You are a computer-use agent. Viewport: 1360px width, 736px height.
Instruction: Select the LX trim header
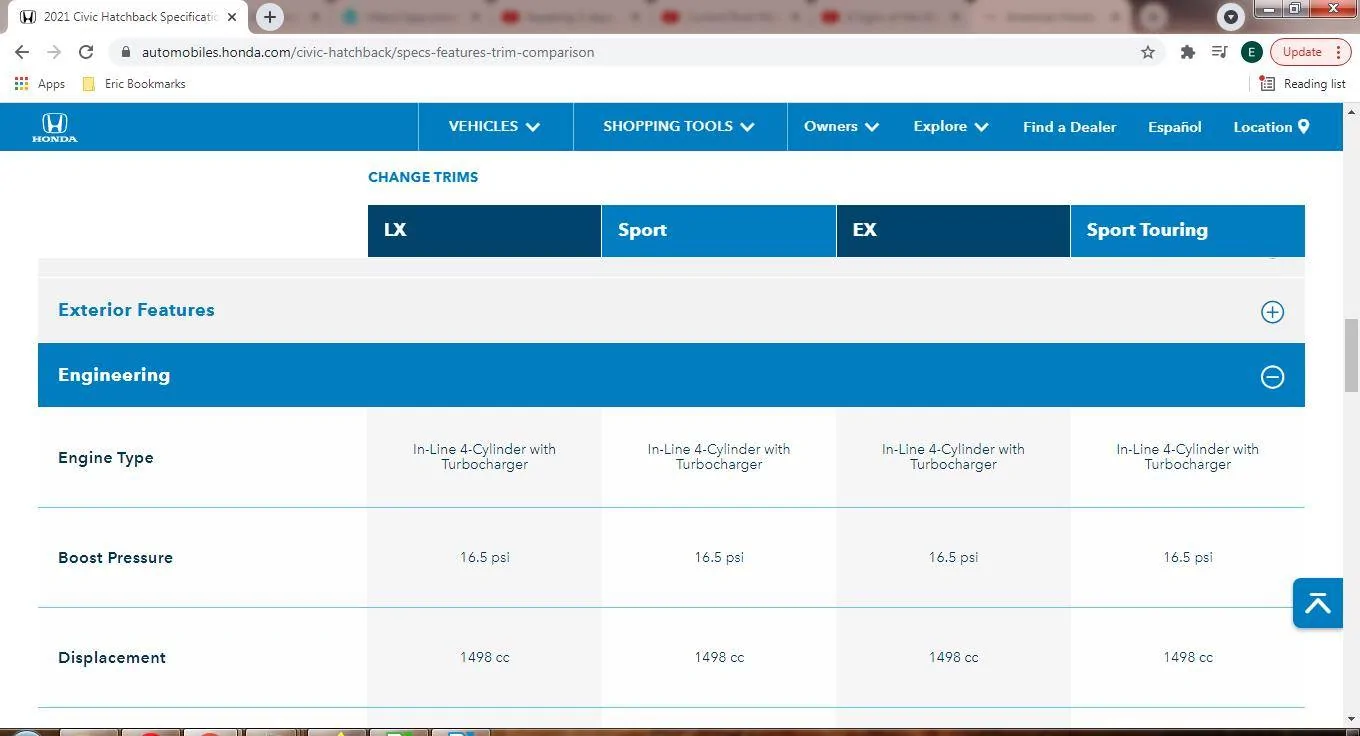pos(484,231)
